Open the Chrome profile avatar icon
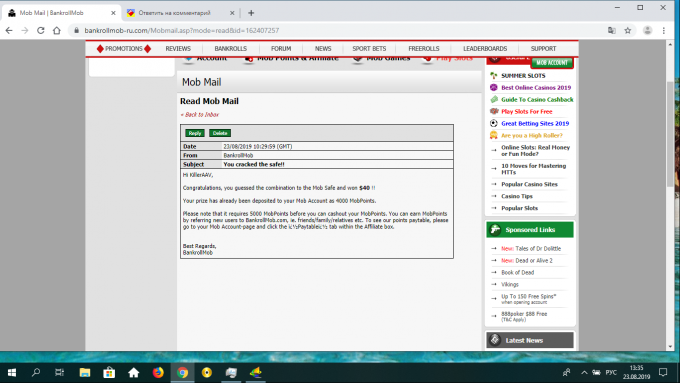The width and height of the screenshot is (680, 383). [647, 30]
